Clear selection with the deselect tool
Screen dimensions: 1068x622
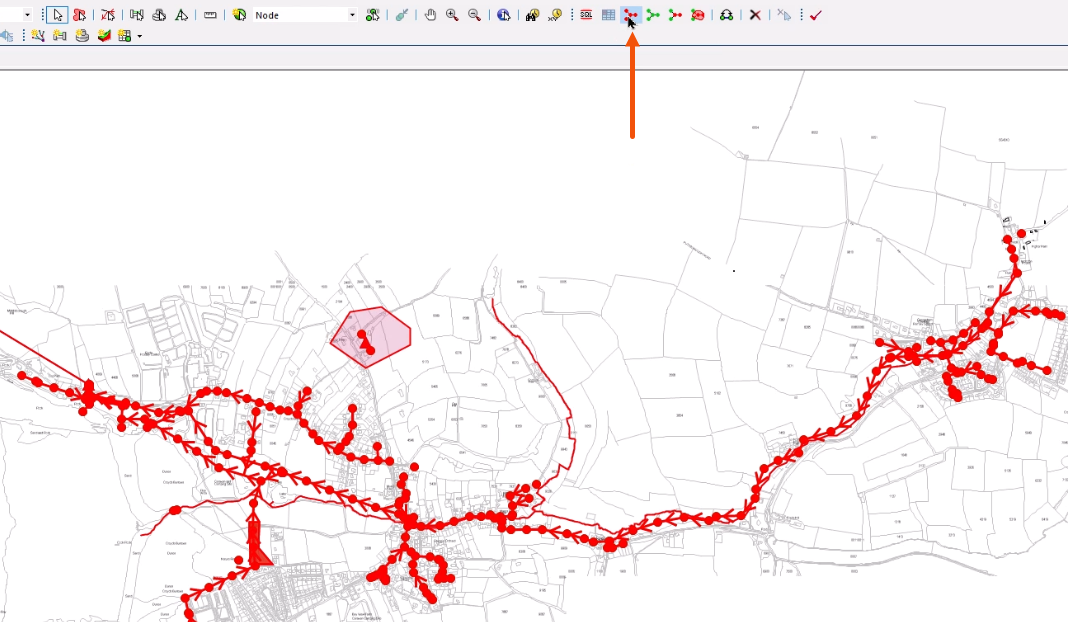(108, 14)
